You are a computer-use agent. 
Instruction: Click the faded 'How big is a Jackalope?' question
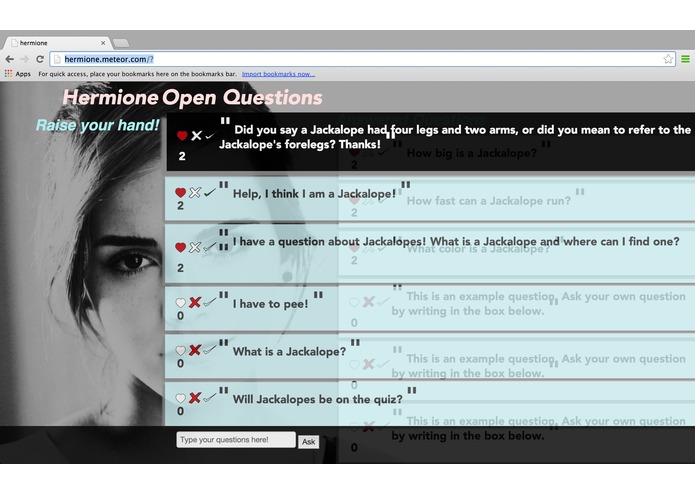click(x=472, y=153)
